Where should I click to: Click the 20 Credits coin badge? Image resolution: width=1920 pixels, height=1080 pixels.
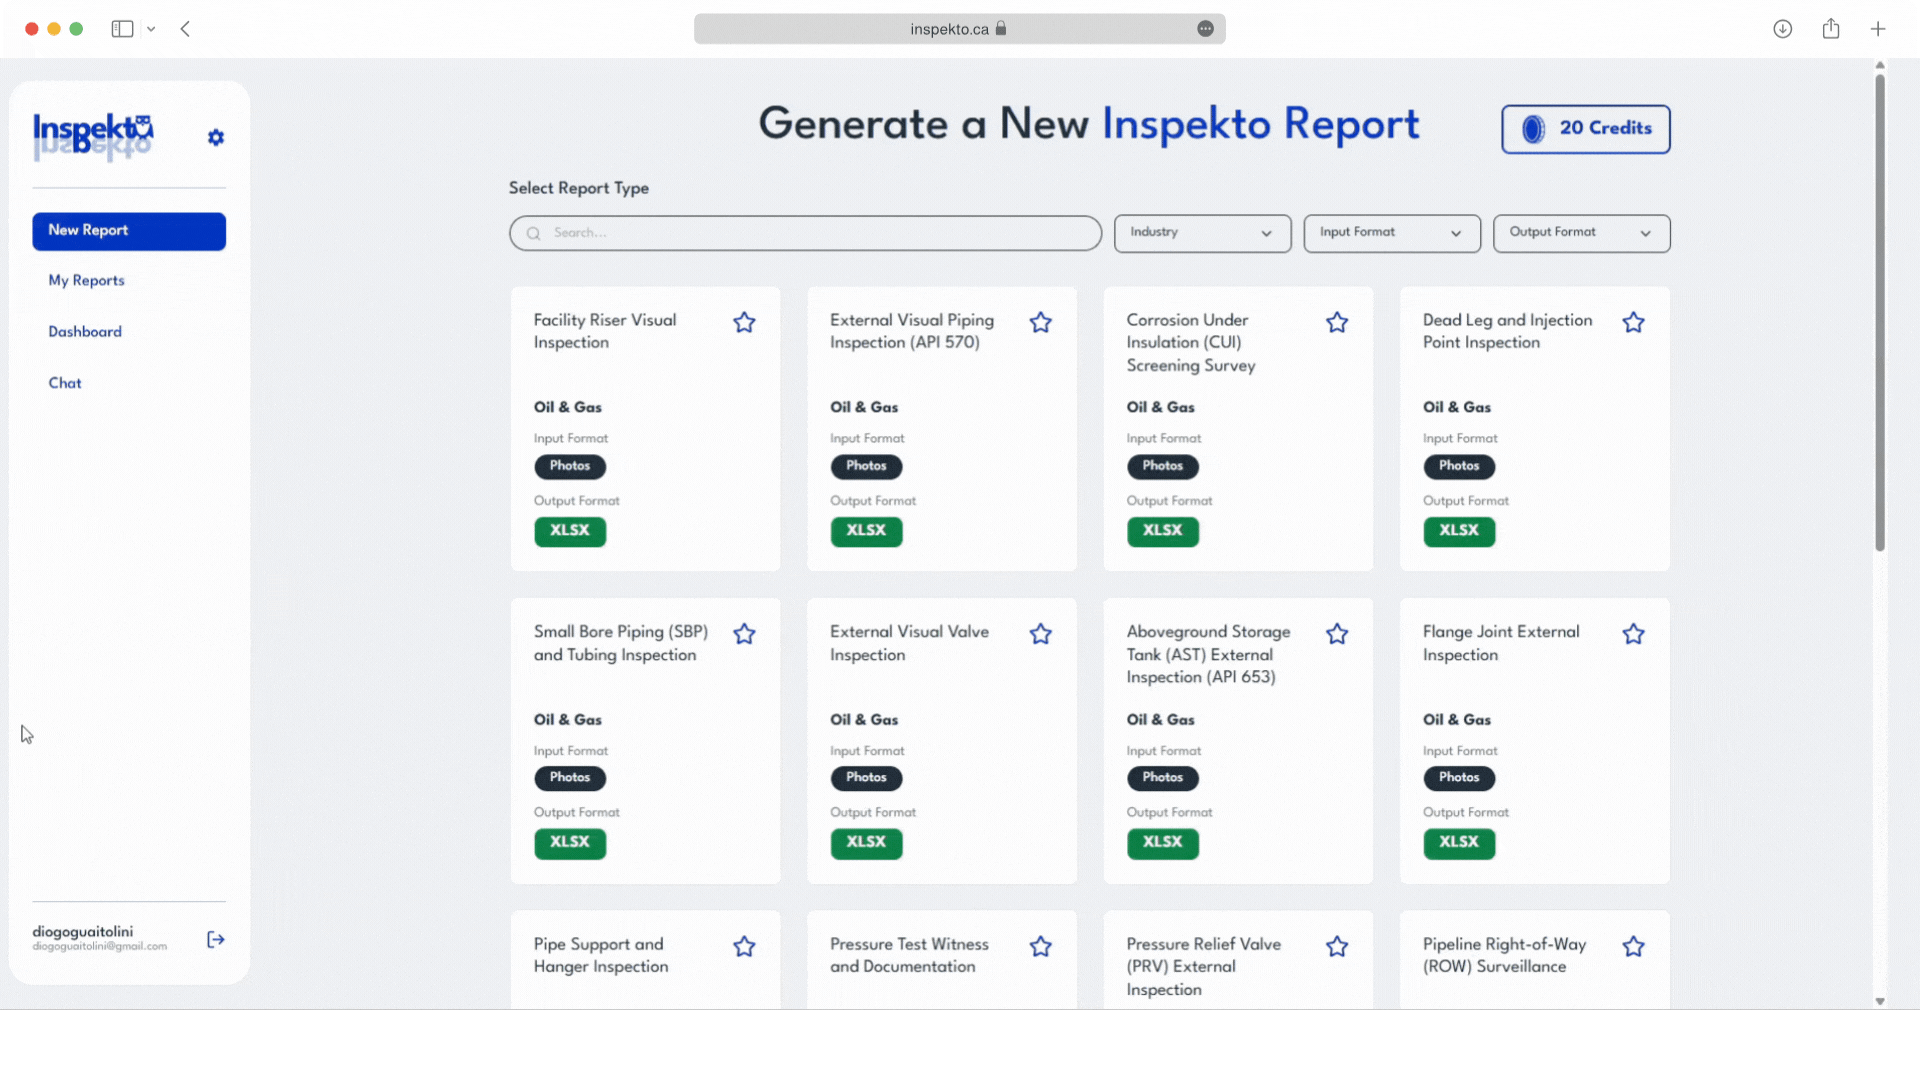(1585, 129)
